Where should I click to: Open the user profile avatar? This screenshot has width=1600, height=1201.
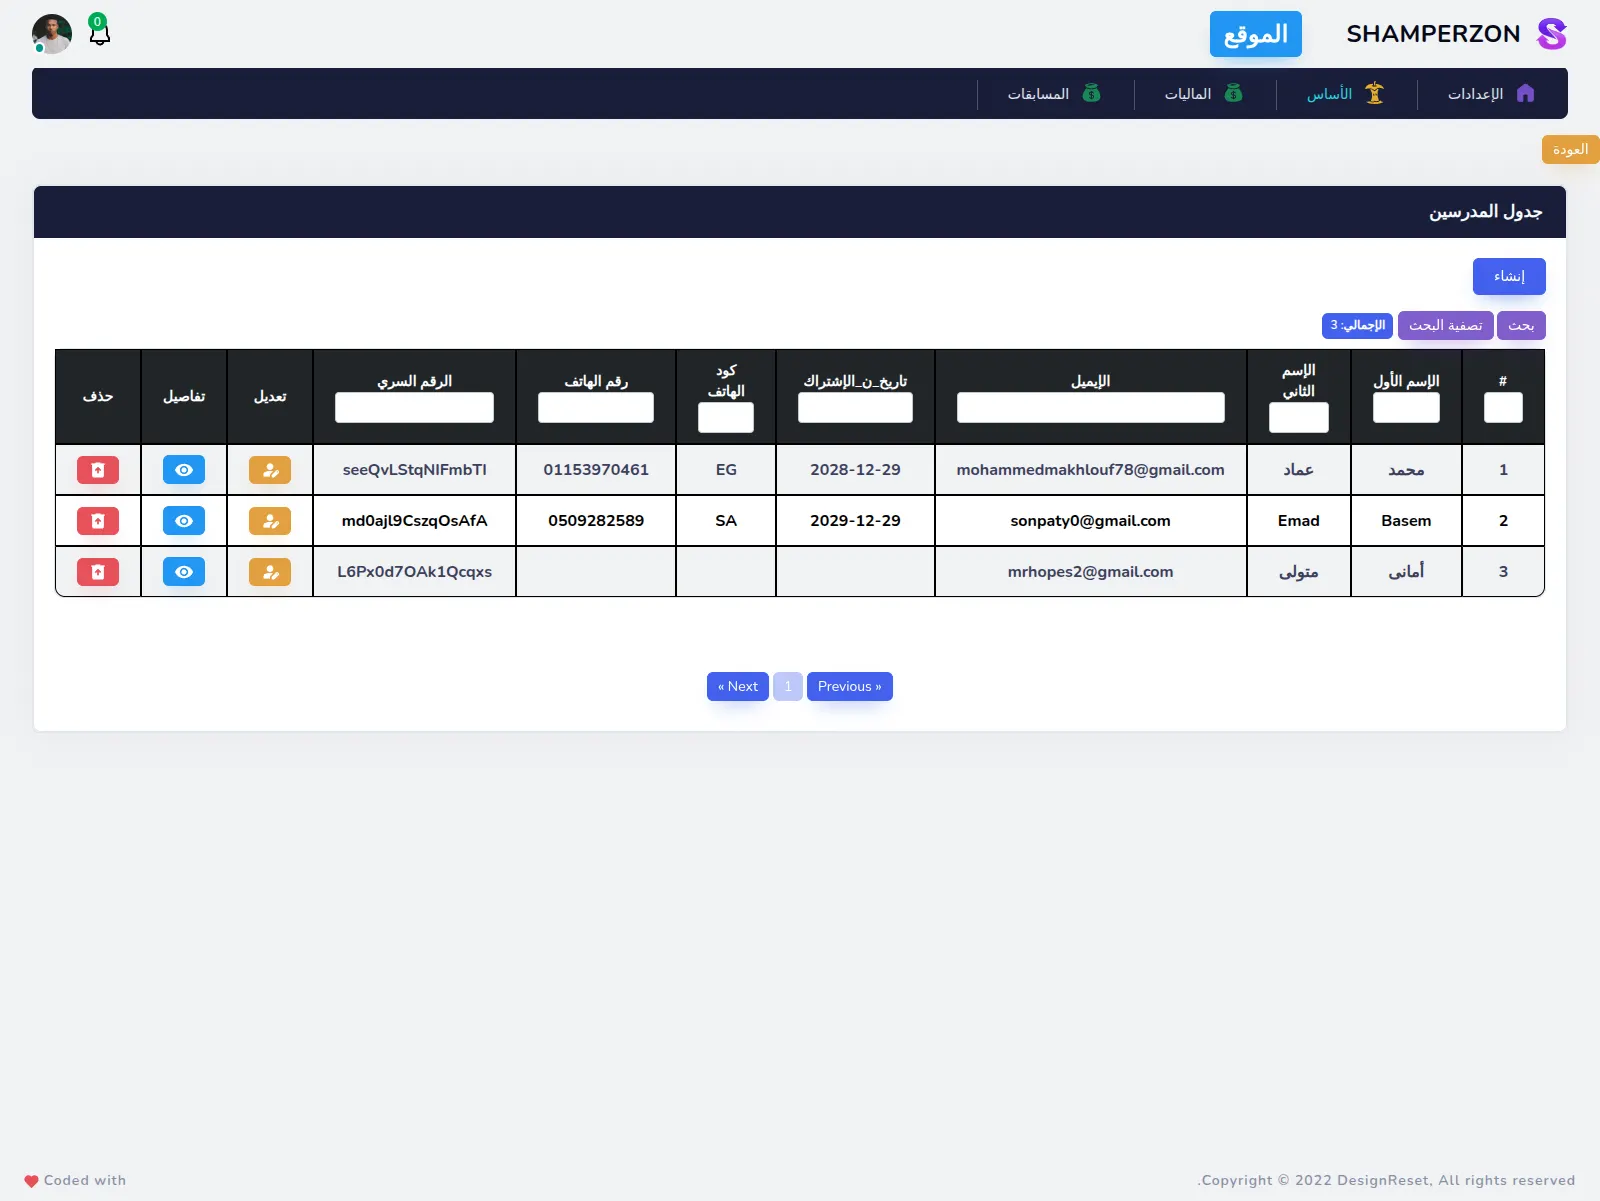(x=52, y=34)
